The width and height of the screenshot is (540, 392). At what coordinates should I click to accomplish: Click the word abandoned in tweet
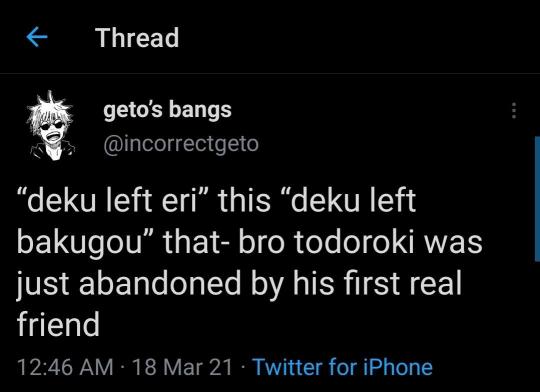(160, 283)
